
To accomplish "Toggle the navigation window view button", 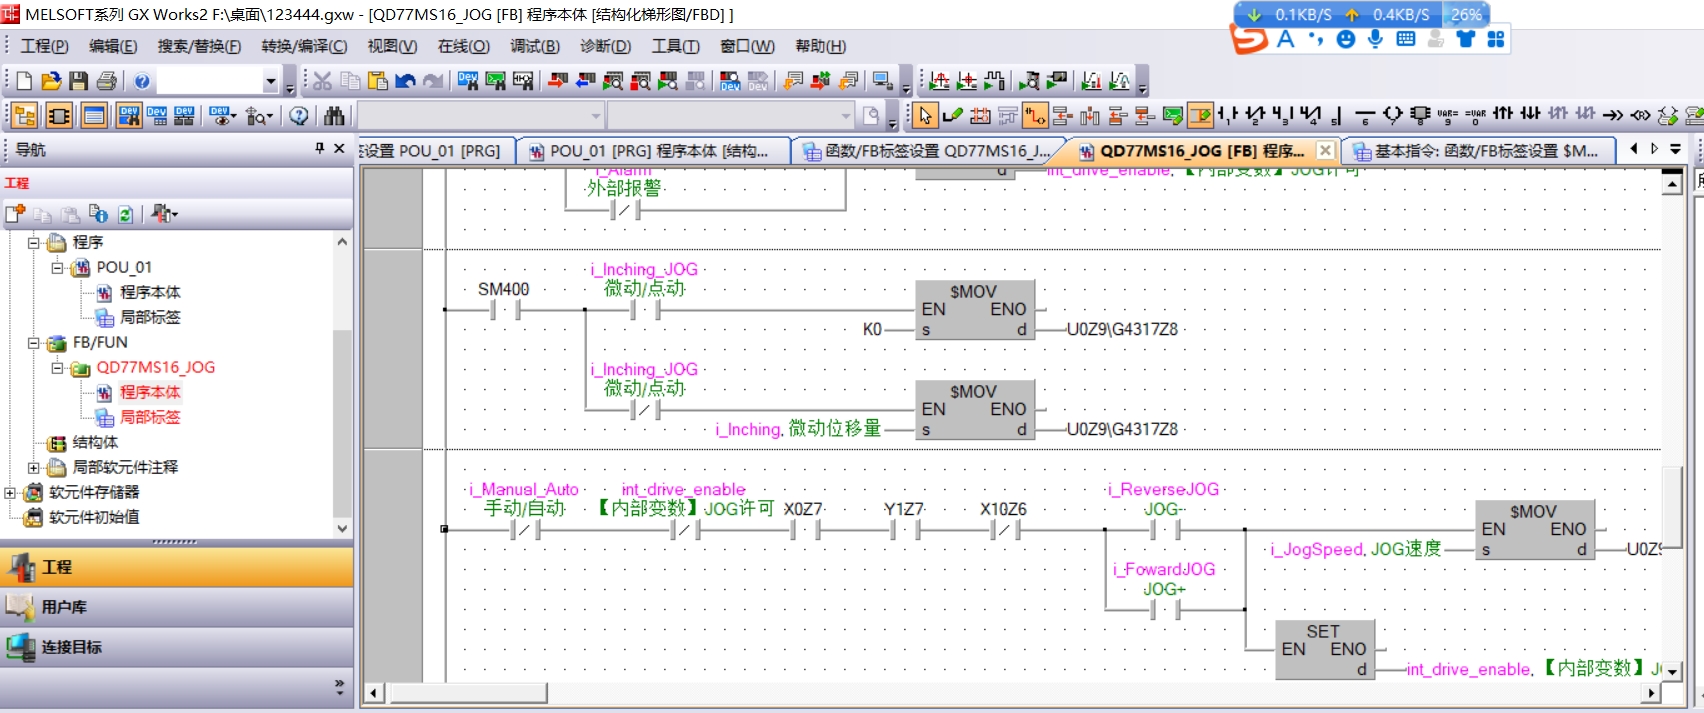I will [24, 116].
